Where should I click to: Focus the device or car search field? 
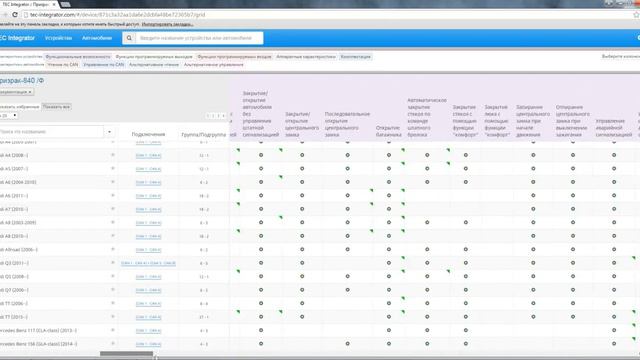tap(199, 38)
